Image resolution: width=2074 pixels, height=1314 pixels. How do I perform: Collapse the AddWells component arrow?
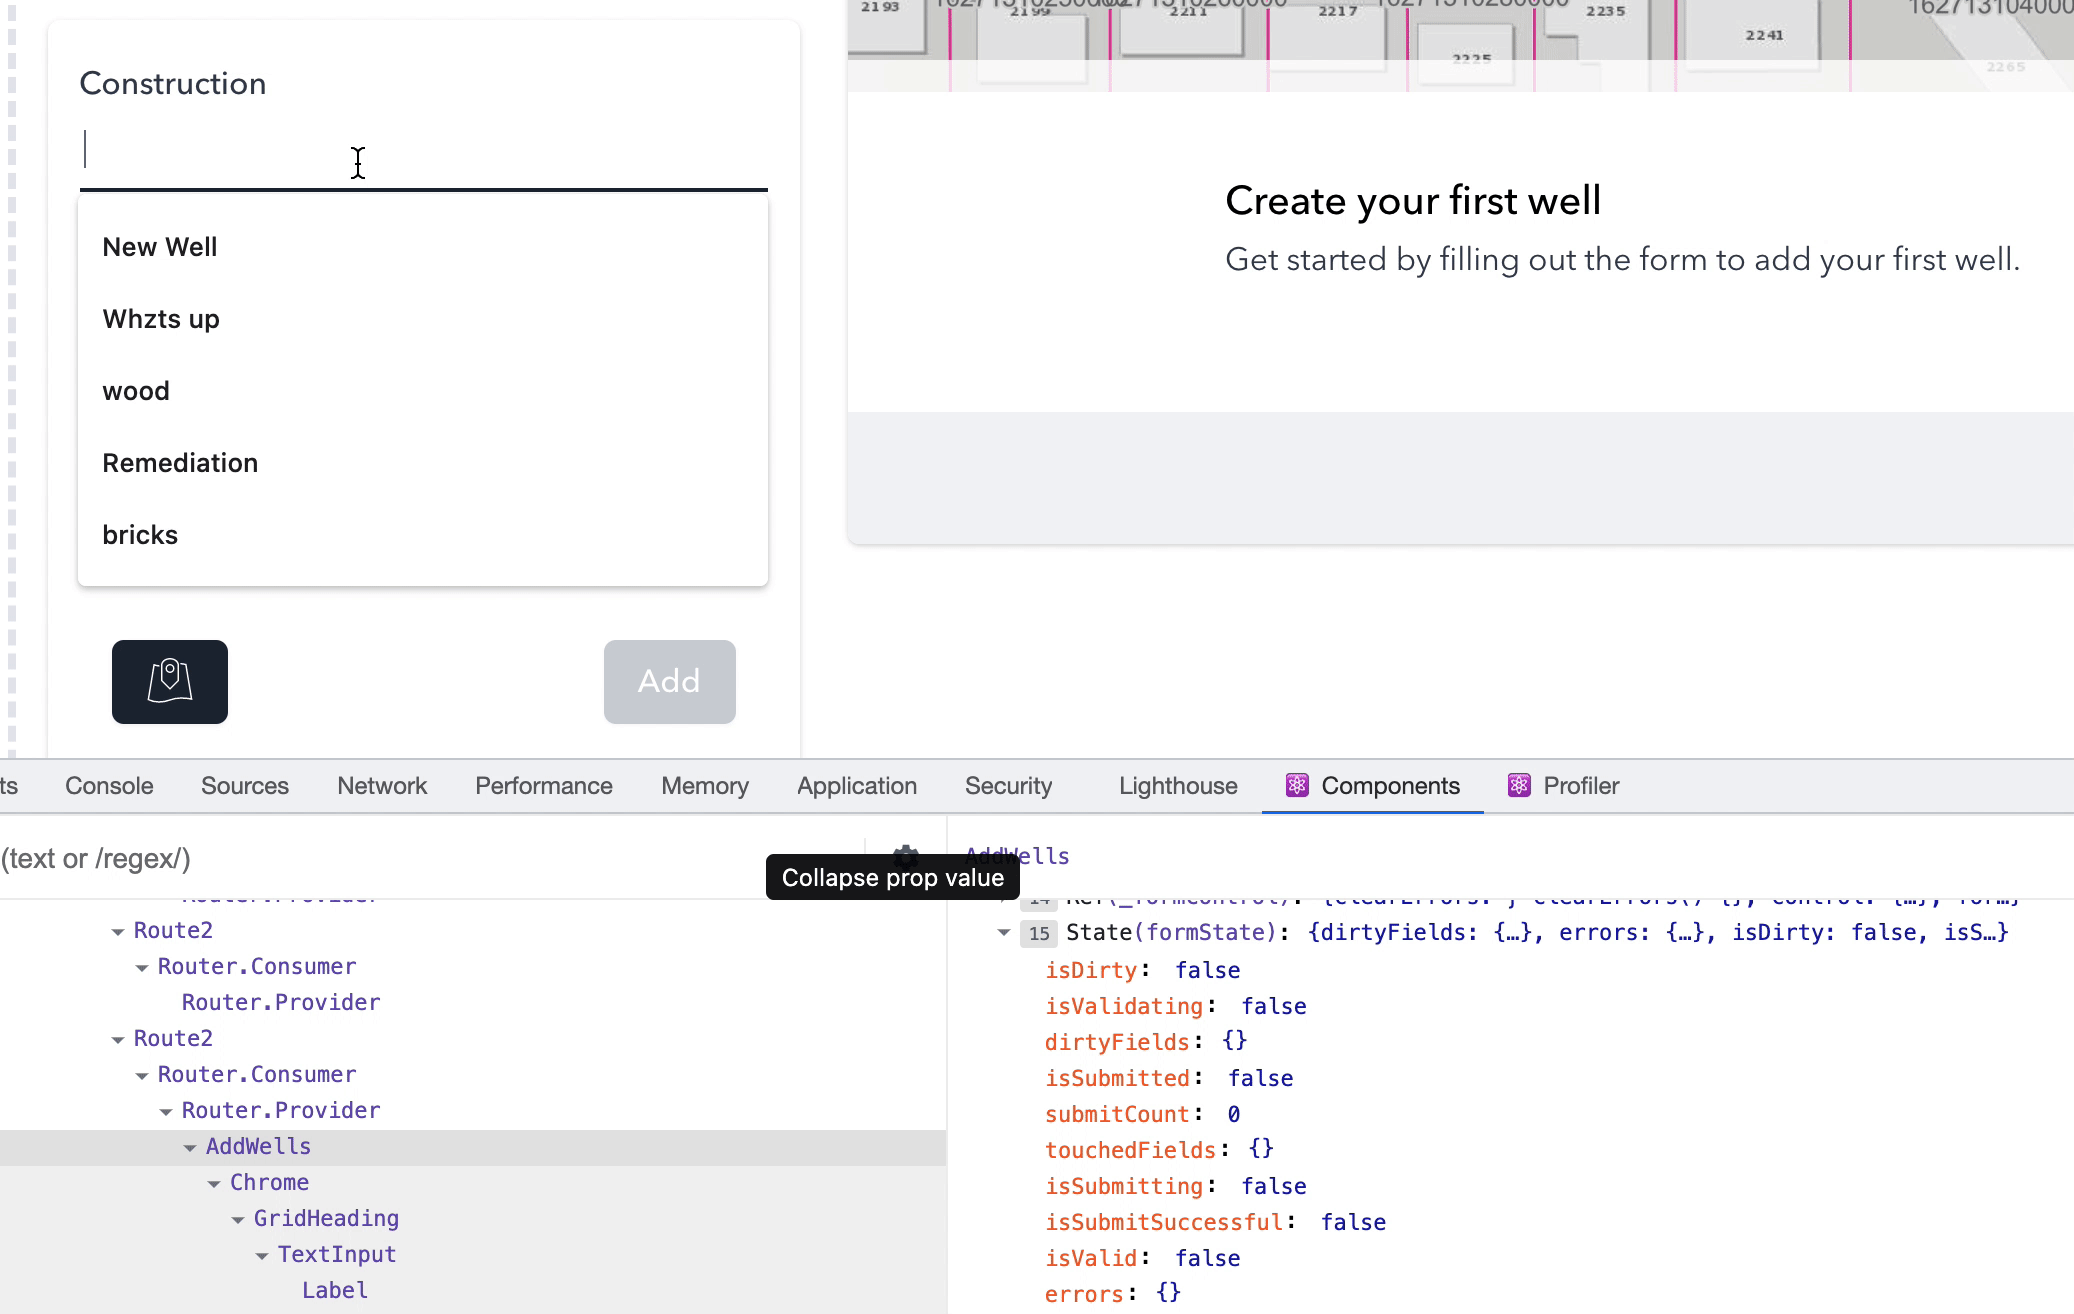pos(190,1148)
